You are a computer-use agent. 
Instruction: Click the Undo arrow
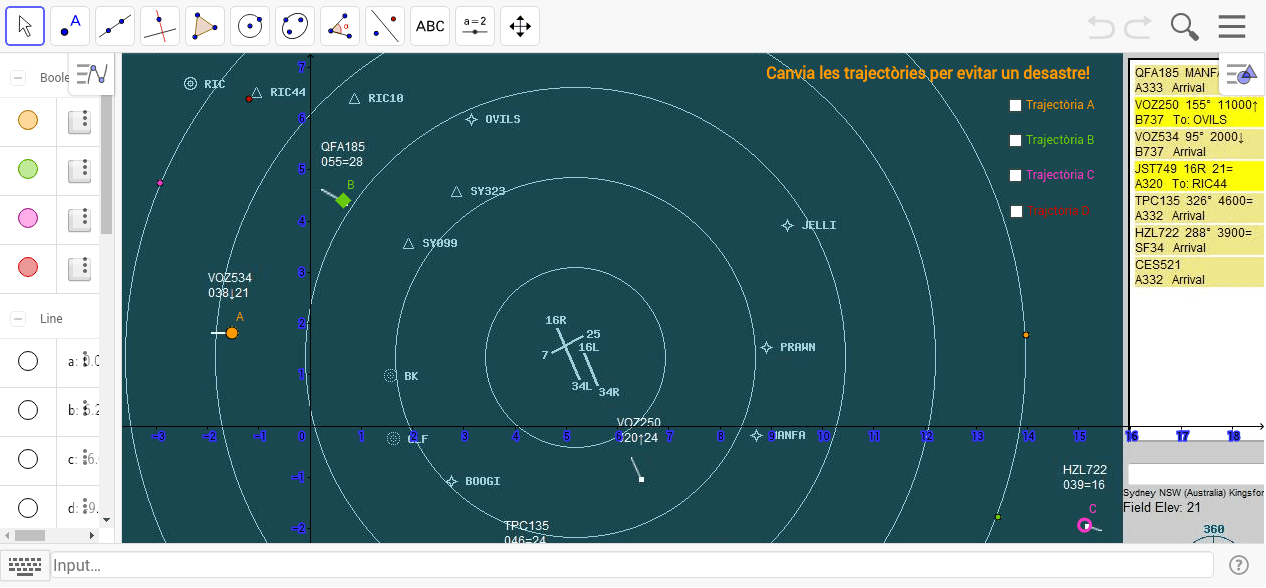coord(1101,27)
